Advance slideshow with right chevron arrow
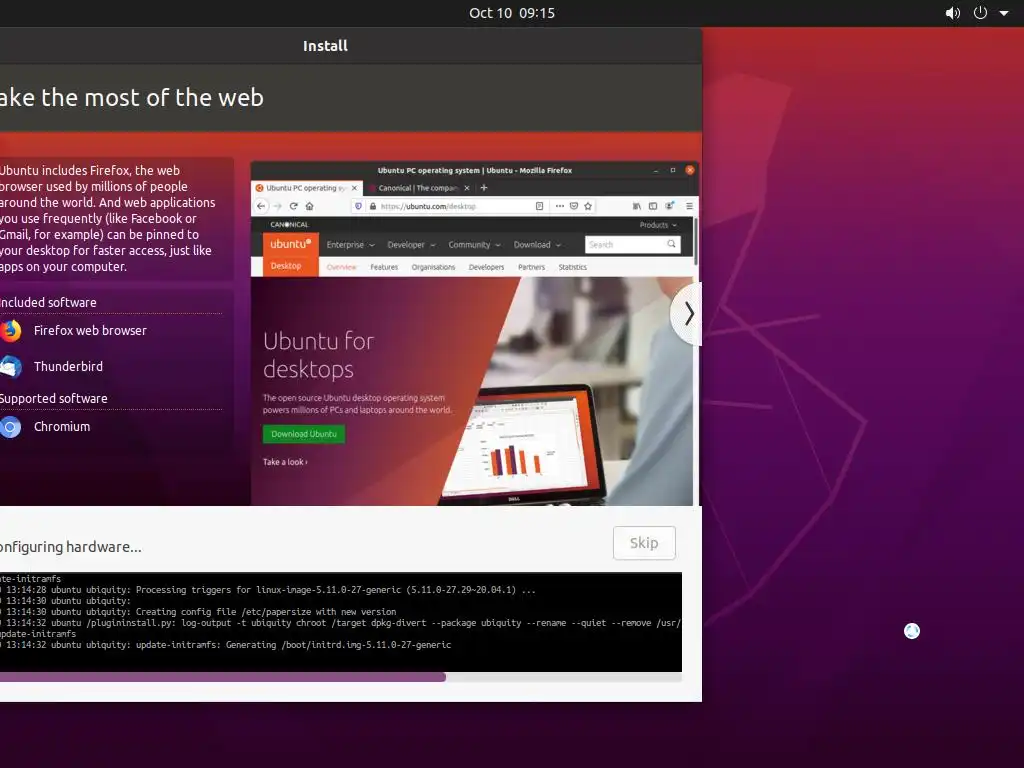Image resolution: width=1024 pixels, height=768 pixels. pyautogui.click(x=688, y=314)
